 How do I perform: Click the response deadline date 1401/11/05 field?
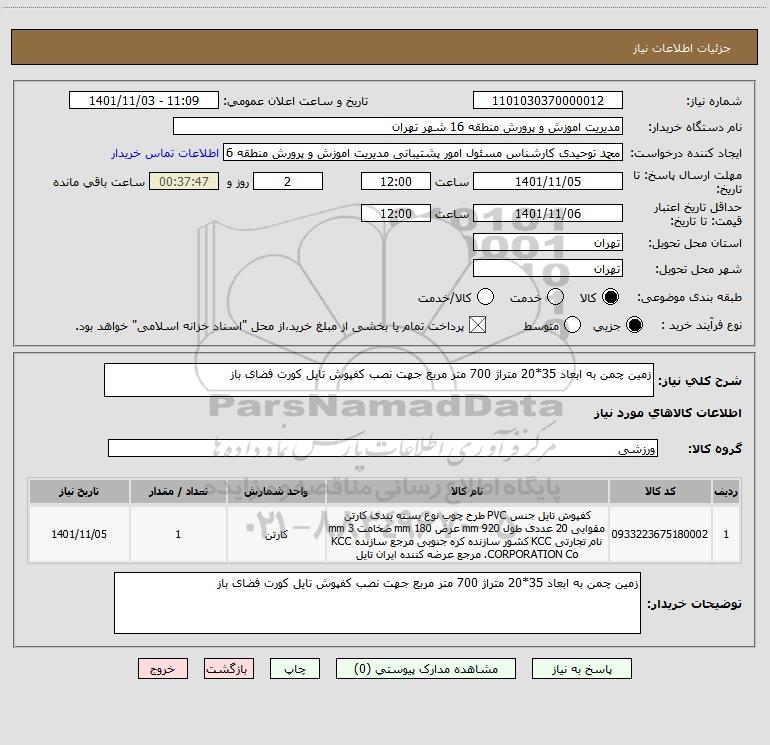(x=548, y=181)
